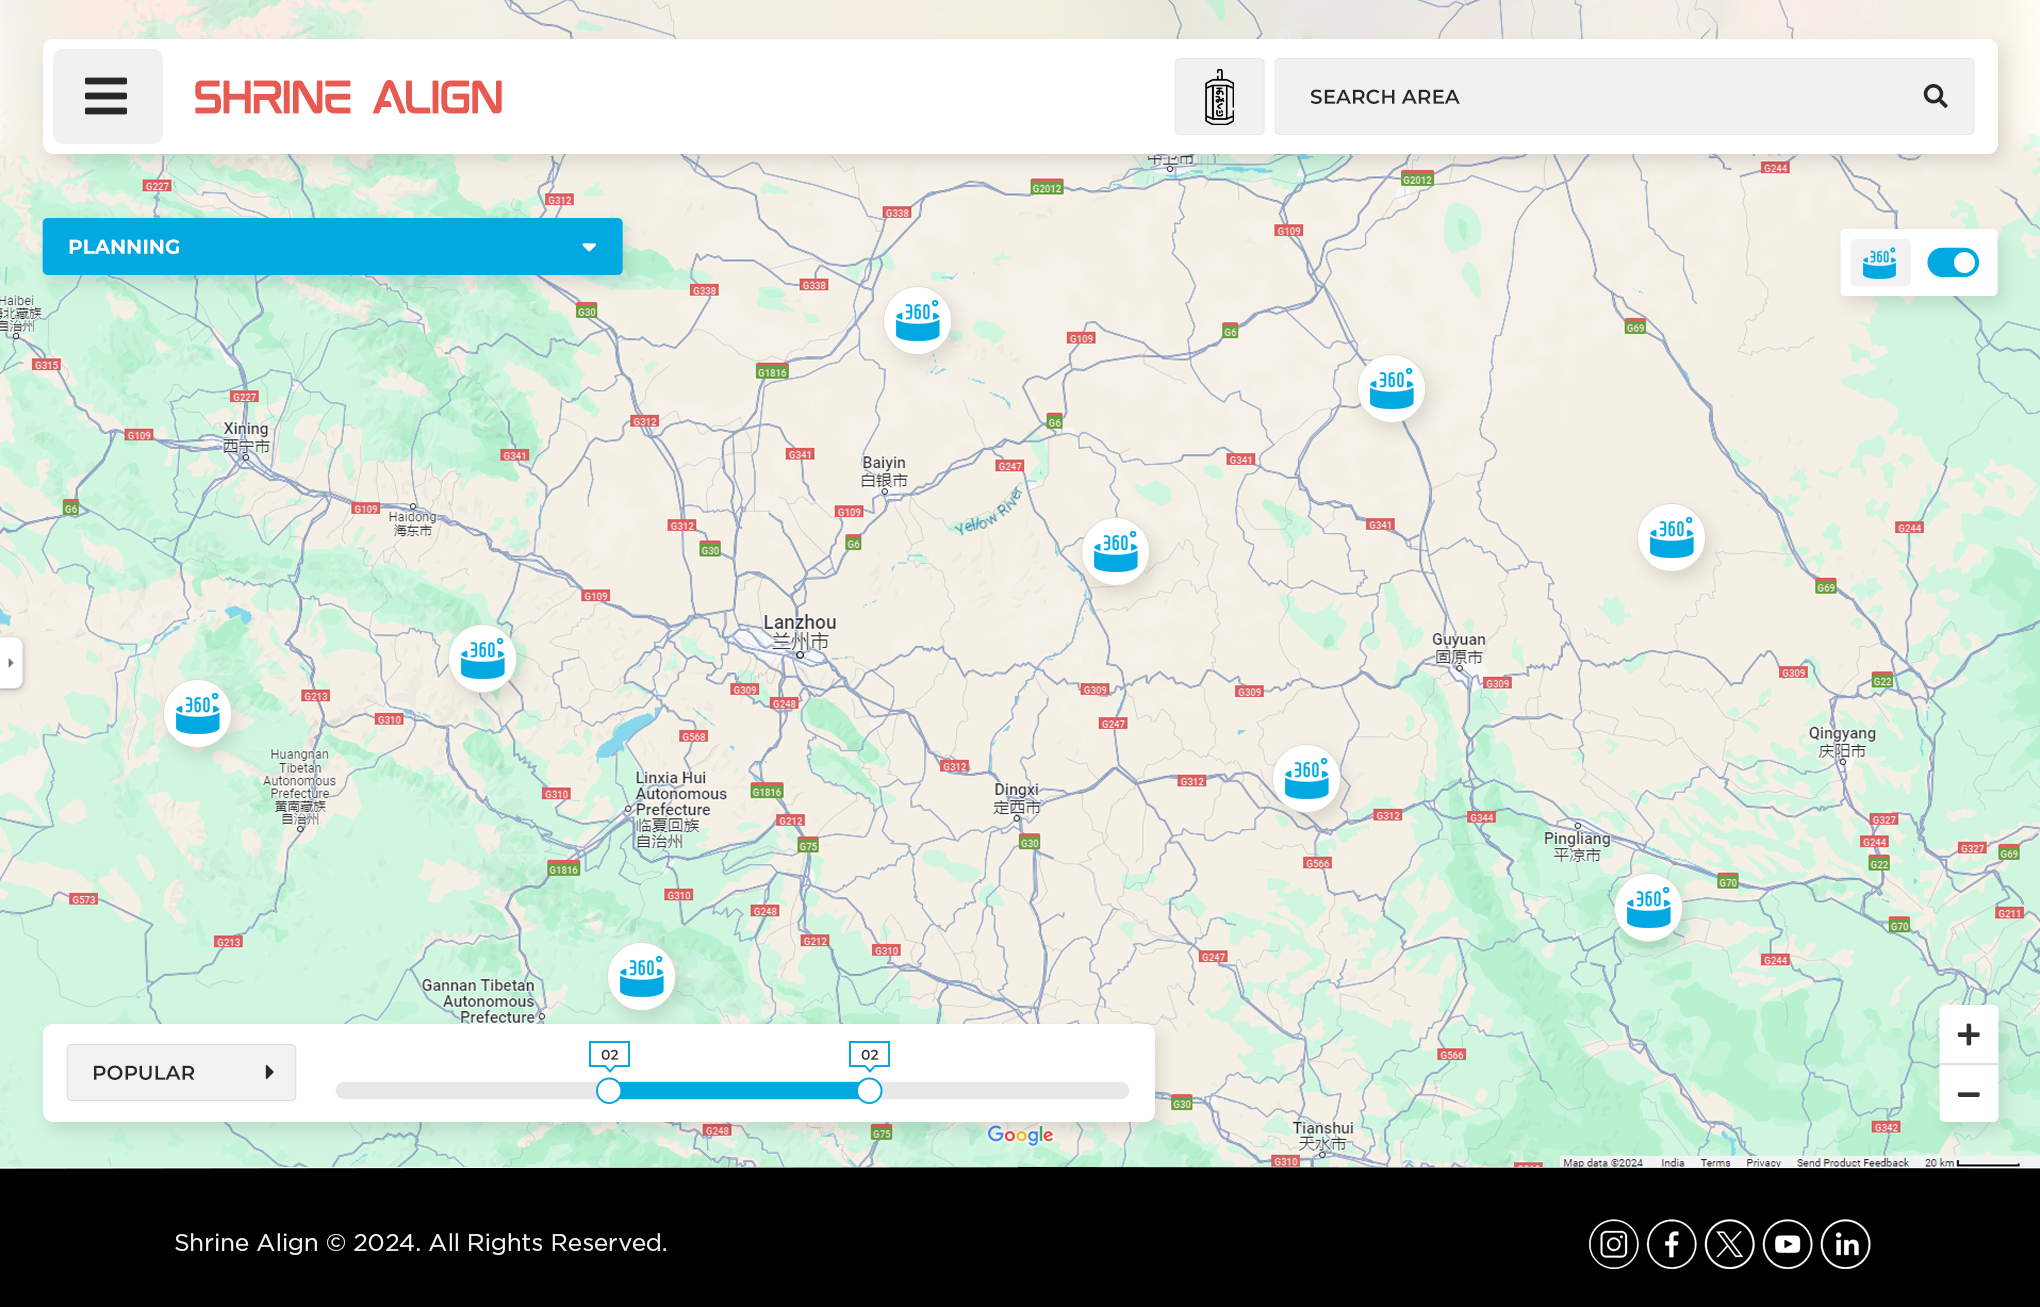The width and height of the screenshot is (2040, 1307).
Task: Zoom out the map with minus button
Action: point(1968,1094)
